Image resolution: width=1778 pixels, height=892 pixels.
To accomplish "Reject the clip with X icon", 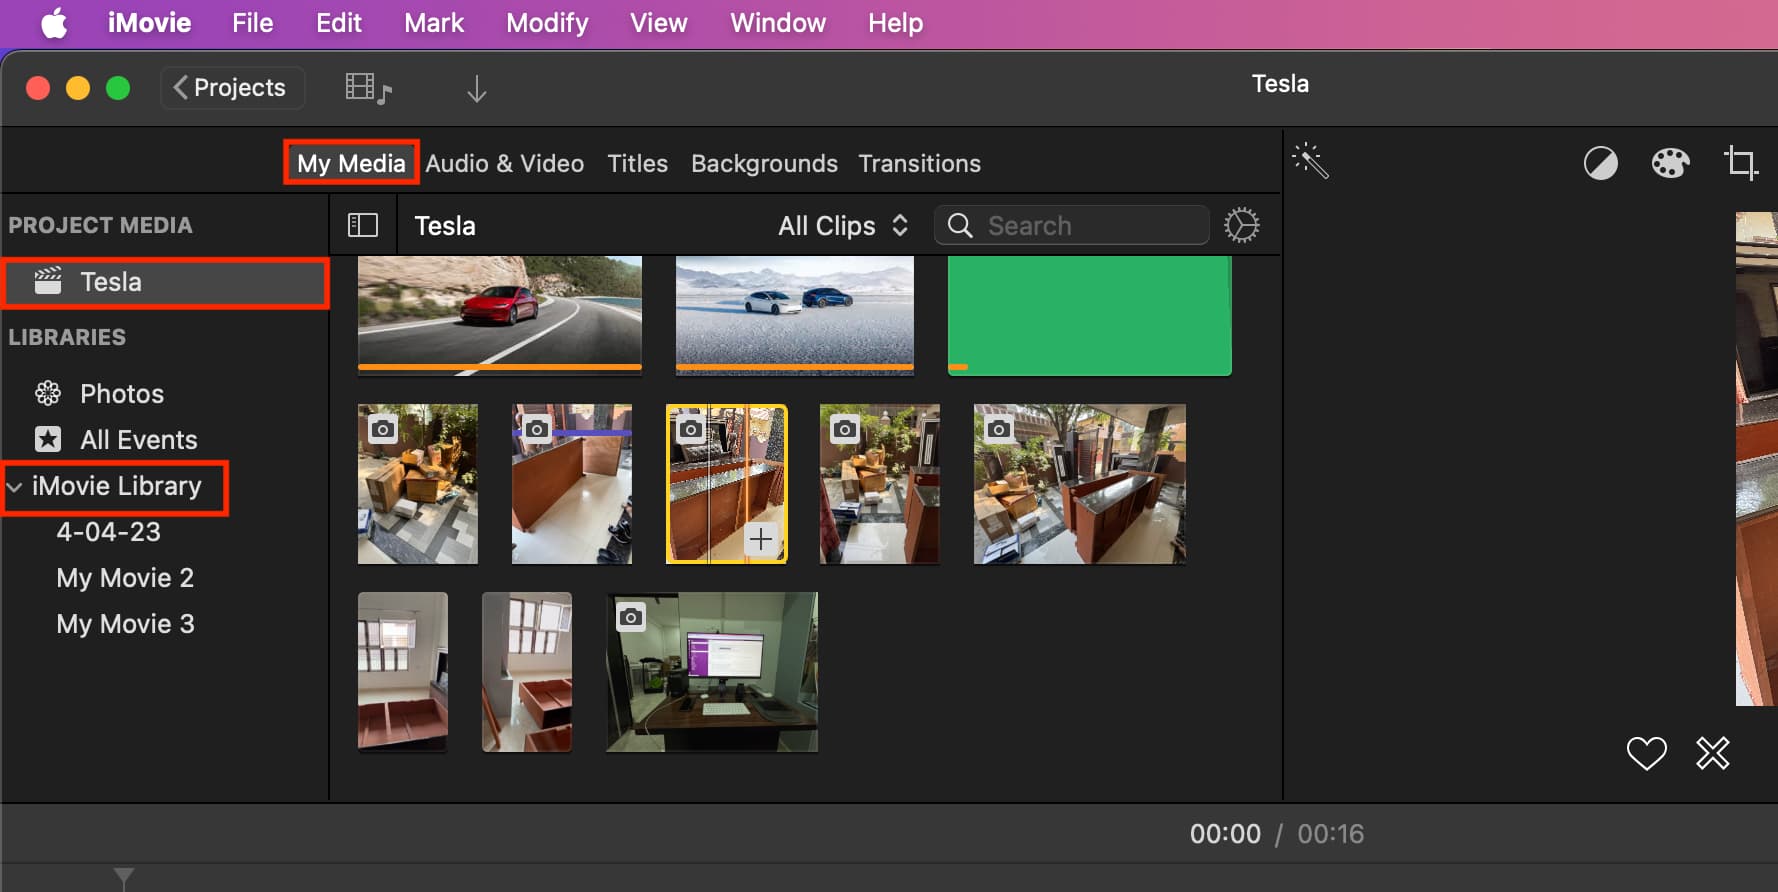I will pos(1713,753).
